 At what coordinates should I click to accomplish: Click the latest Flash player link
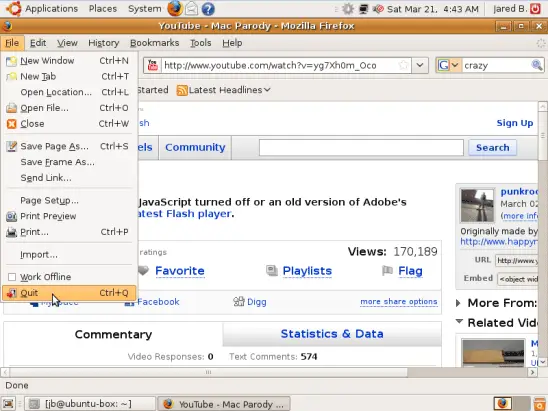185,214
